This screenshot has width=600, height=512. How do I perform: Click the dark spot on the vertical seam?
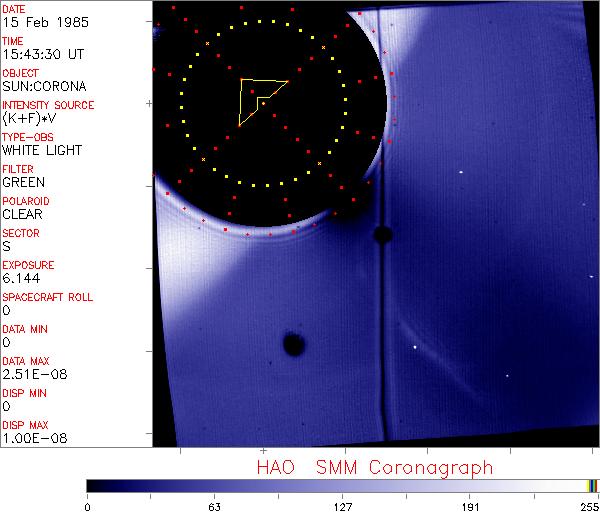[383, 235]
